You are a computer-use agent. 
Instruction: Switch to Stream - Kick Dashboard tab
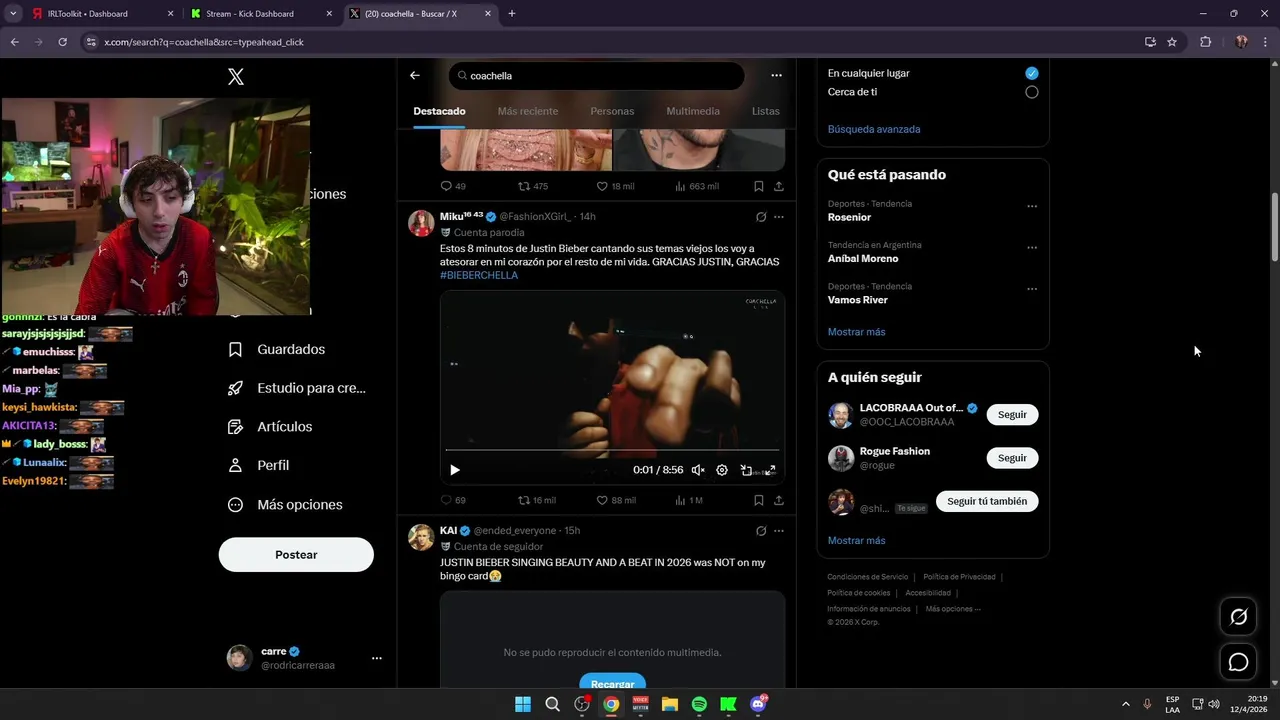[260, 14]
